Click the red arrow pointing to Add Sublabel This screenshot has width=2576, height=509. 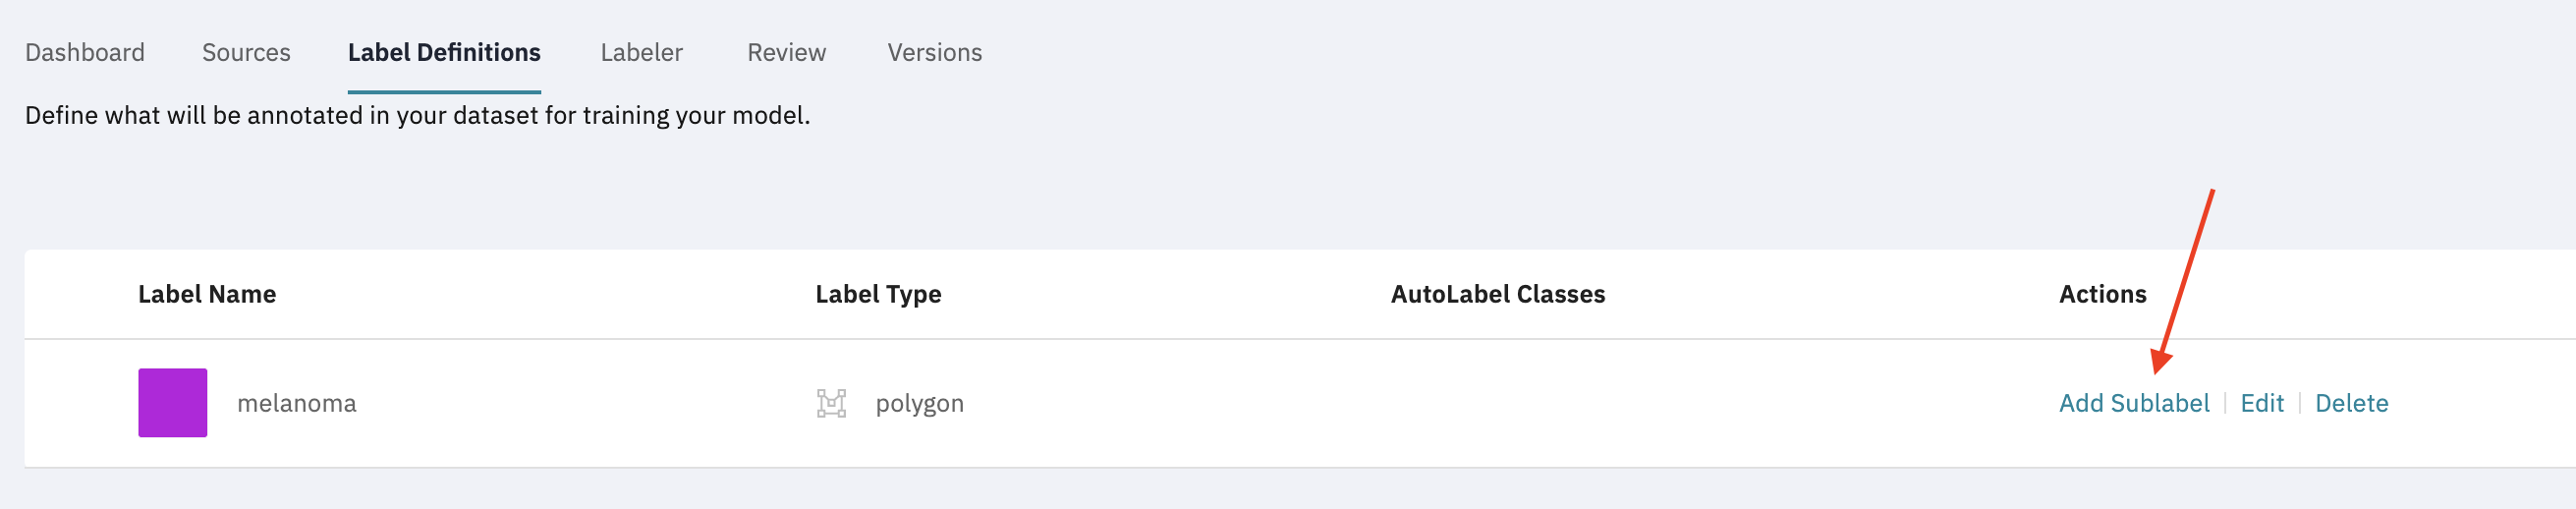coord(2183,281)
